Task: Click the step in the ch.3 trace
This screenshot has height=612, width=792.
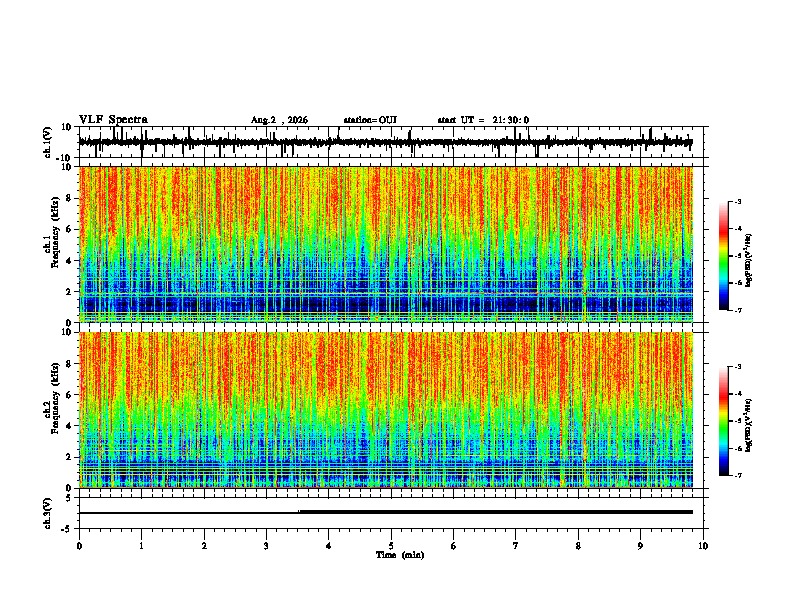Action: tap(299, 512)
